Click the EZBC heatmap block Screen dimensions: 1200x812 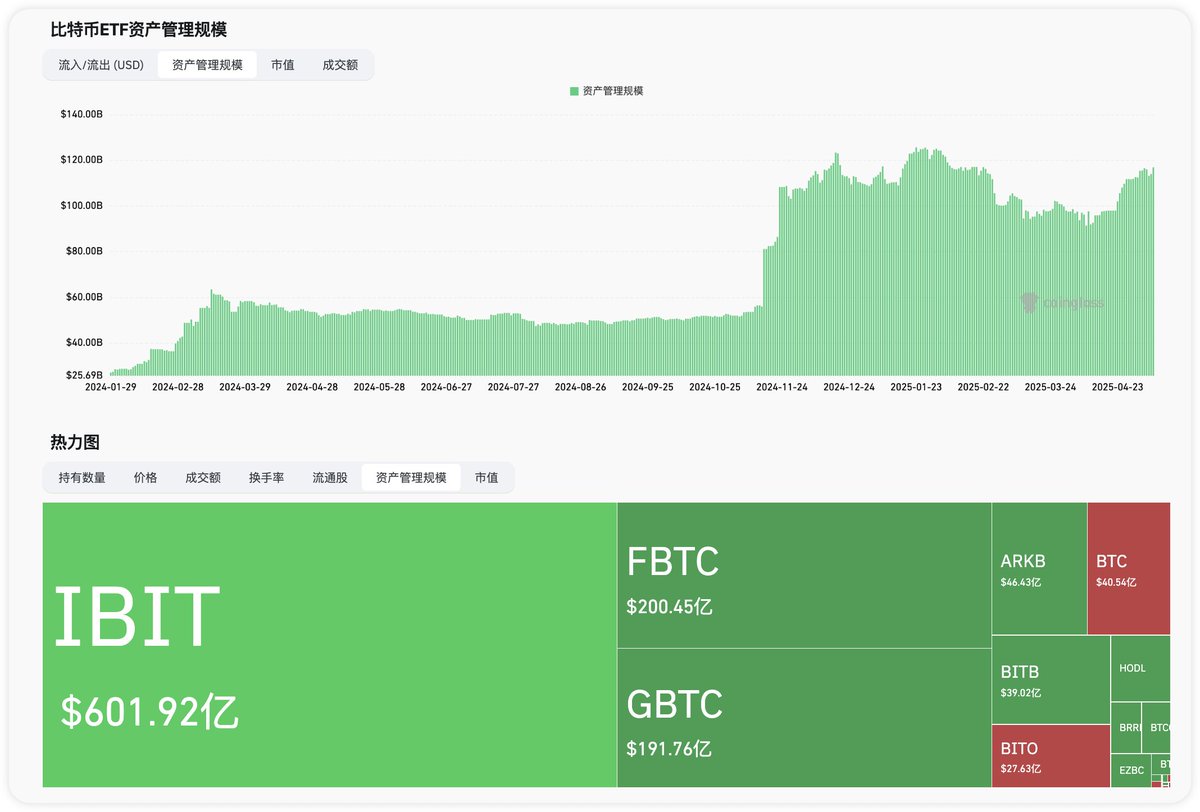click(1131, 771)
